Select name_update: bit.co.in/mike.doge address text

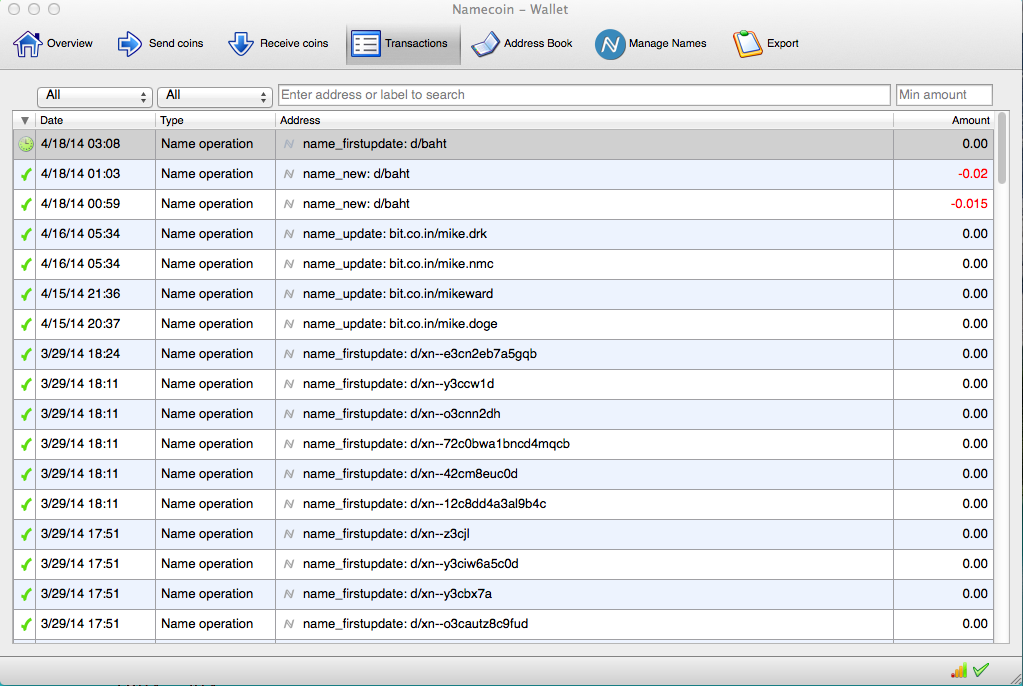(x=400, y=324)
